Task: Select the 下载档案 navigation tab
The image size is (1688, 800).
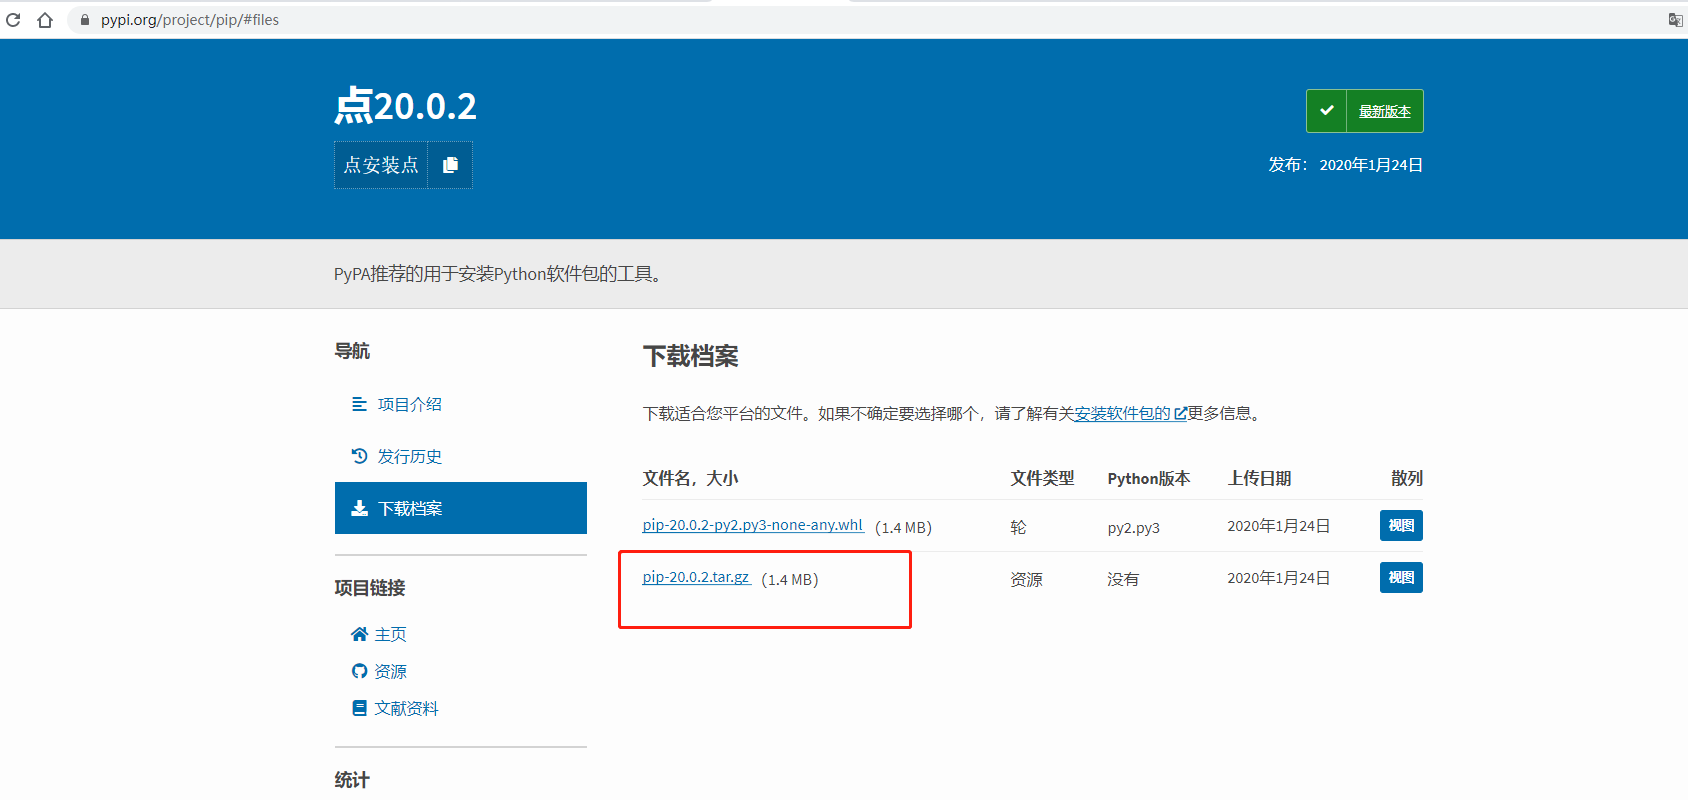Action: pyautogui.click(x=460, y=508)
